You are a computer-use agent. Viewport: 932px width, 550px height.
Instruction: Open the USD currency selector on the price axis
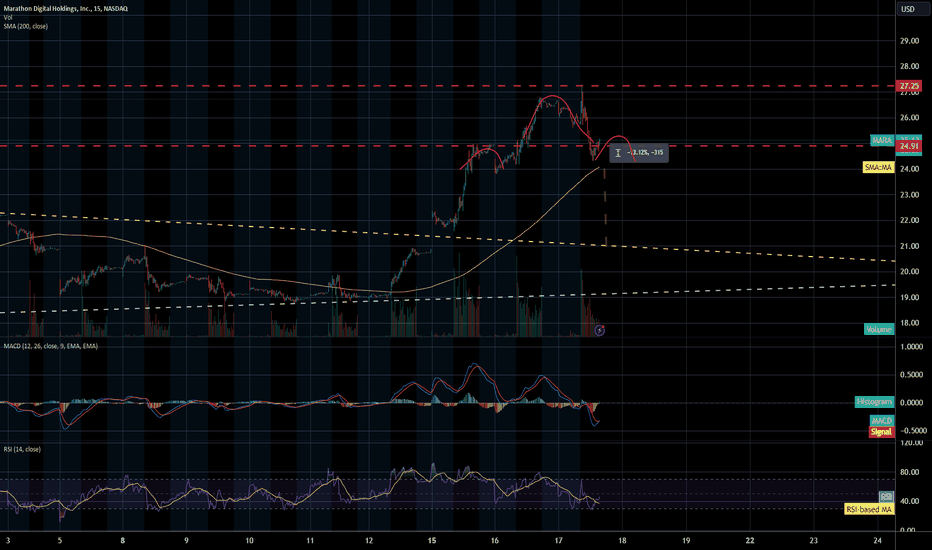[907, 9]
